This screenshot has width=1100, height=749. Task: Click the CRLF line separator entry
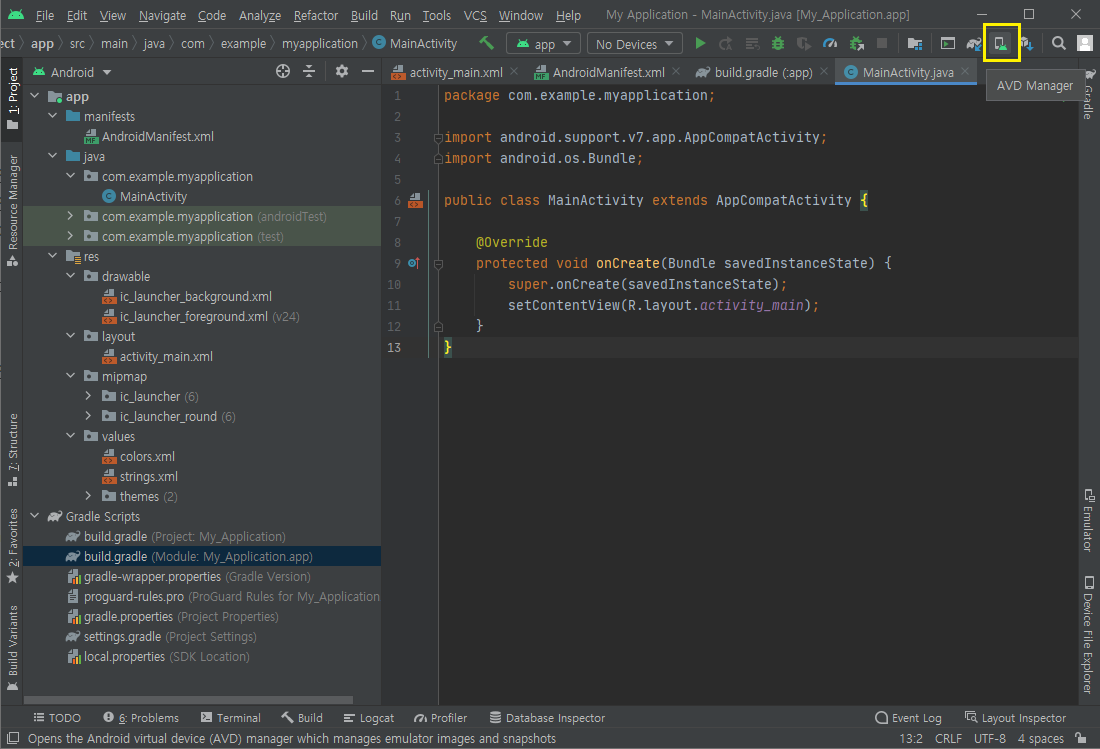click(948, 738)
